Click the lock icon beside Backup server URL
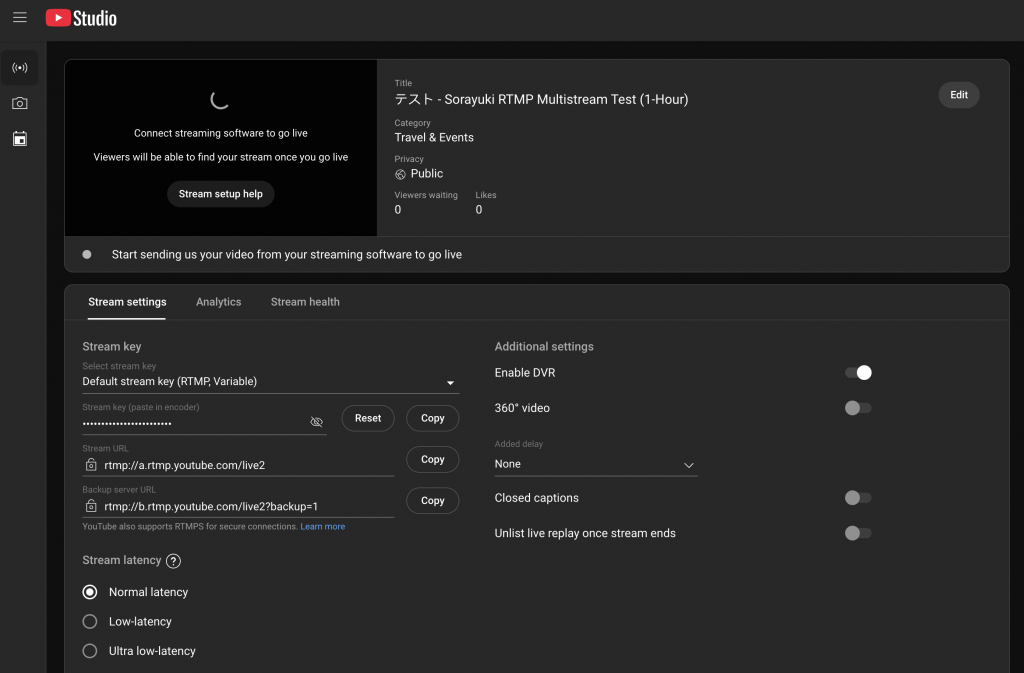1024x673 pixels. [91, 506]
